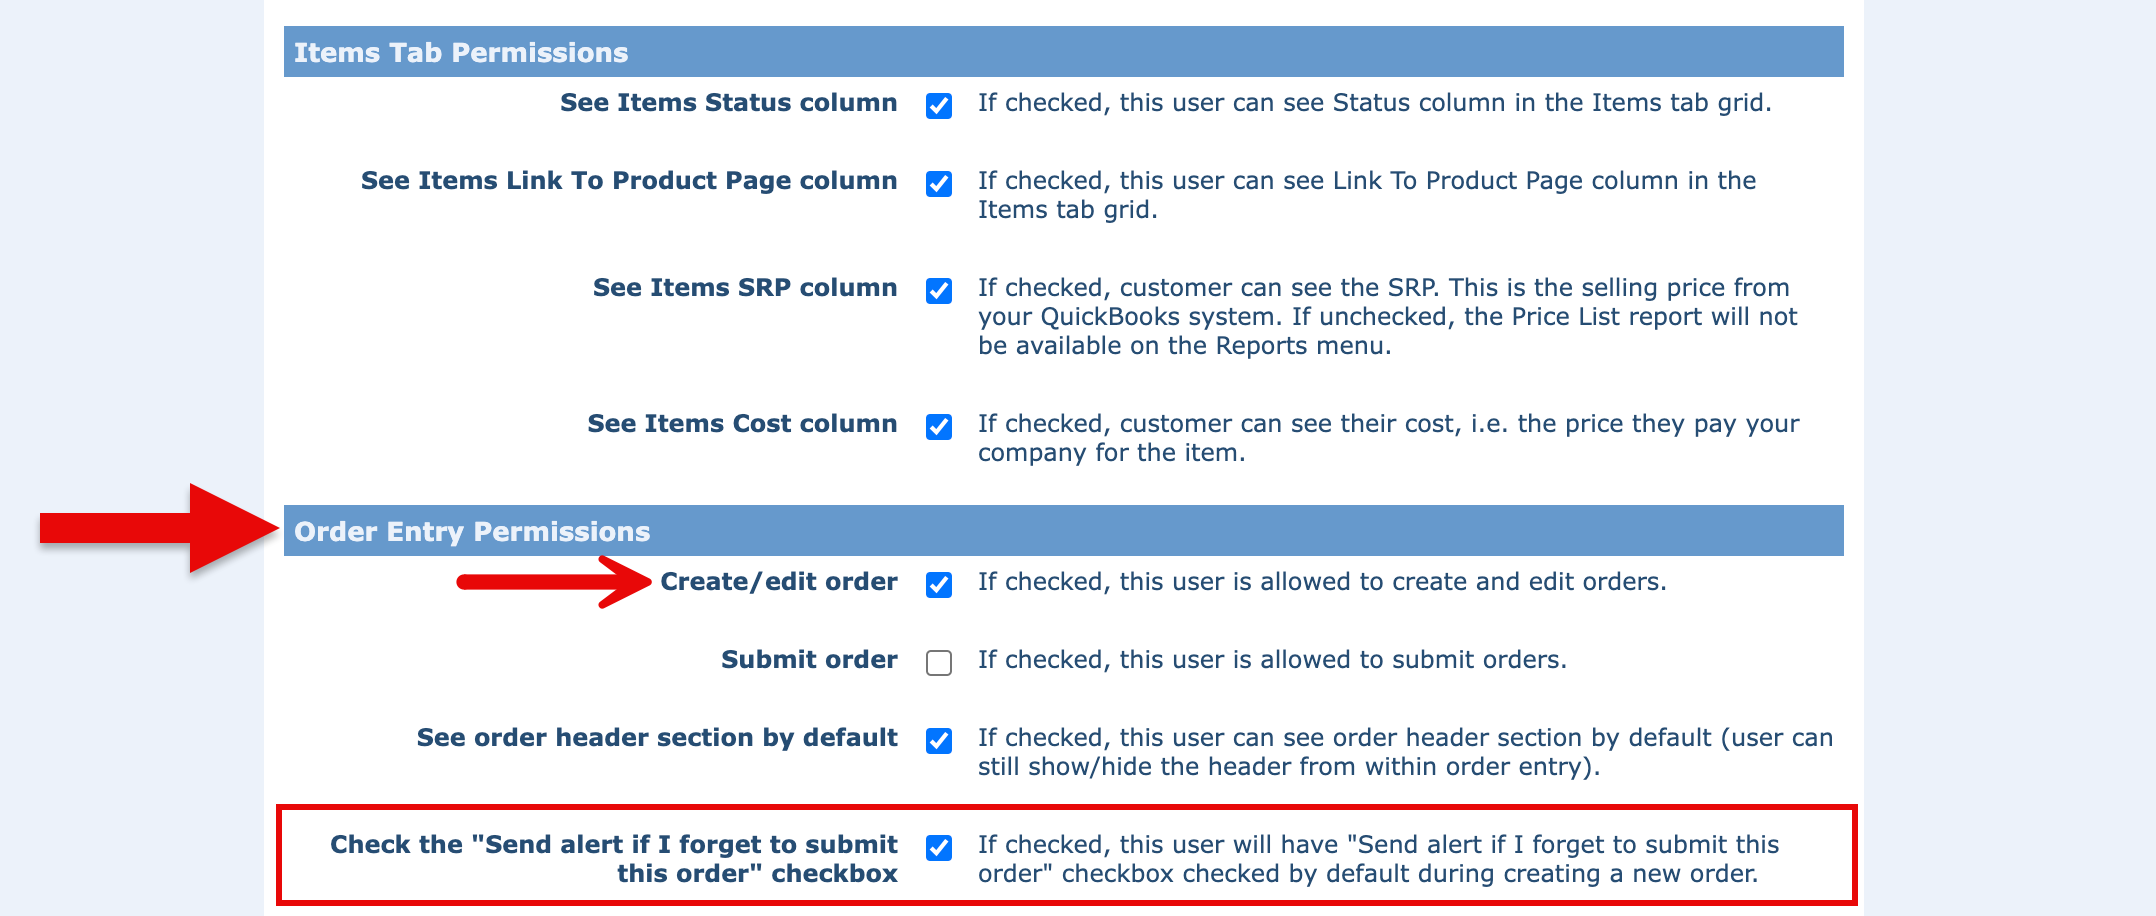Click the bold 'Submit order' label text

coord(809,659)
